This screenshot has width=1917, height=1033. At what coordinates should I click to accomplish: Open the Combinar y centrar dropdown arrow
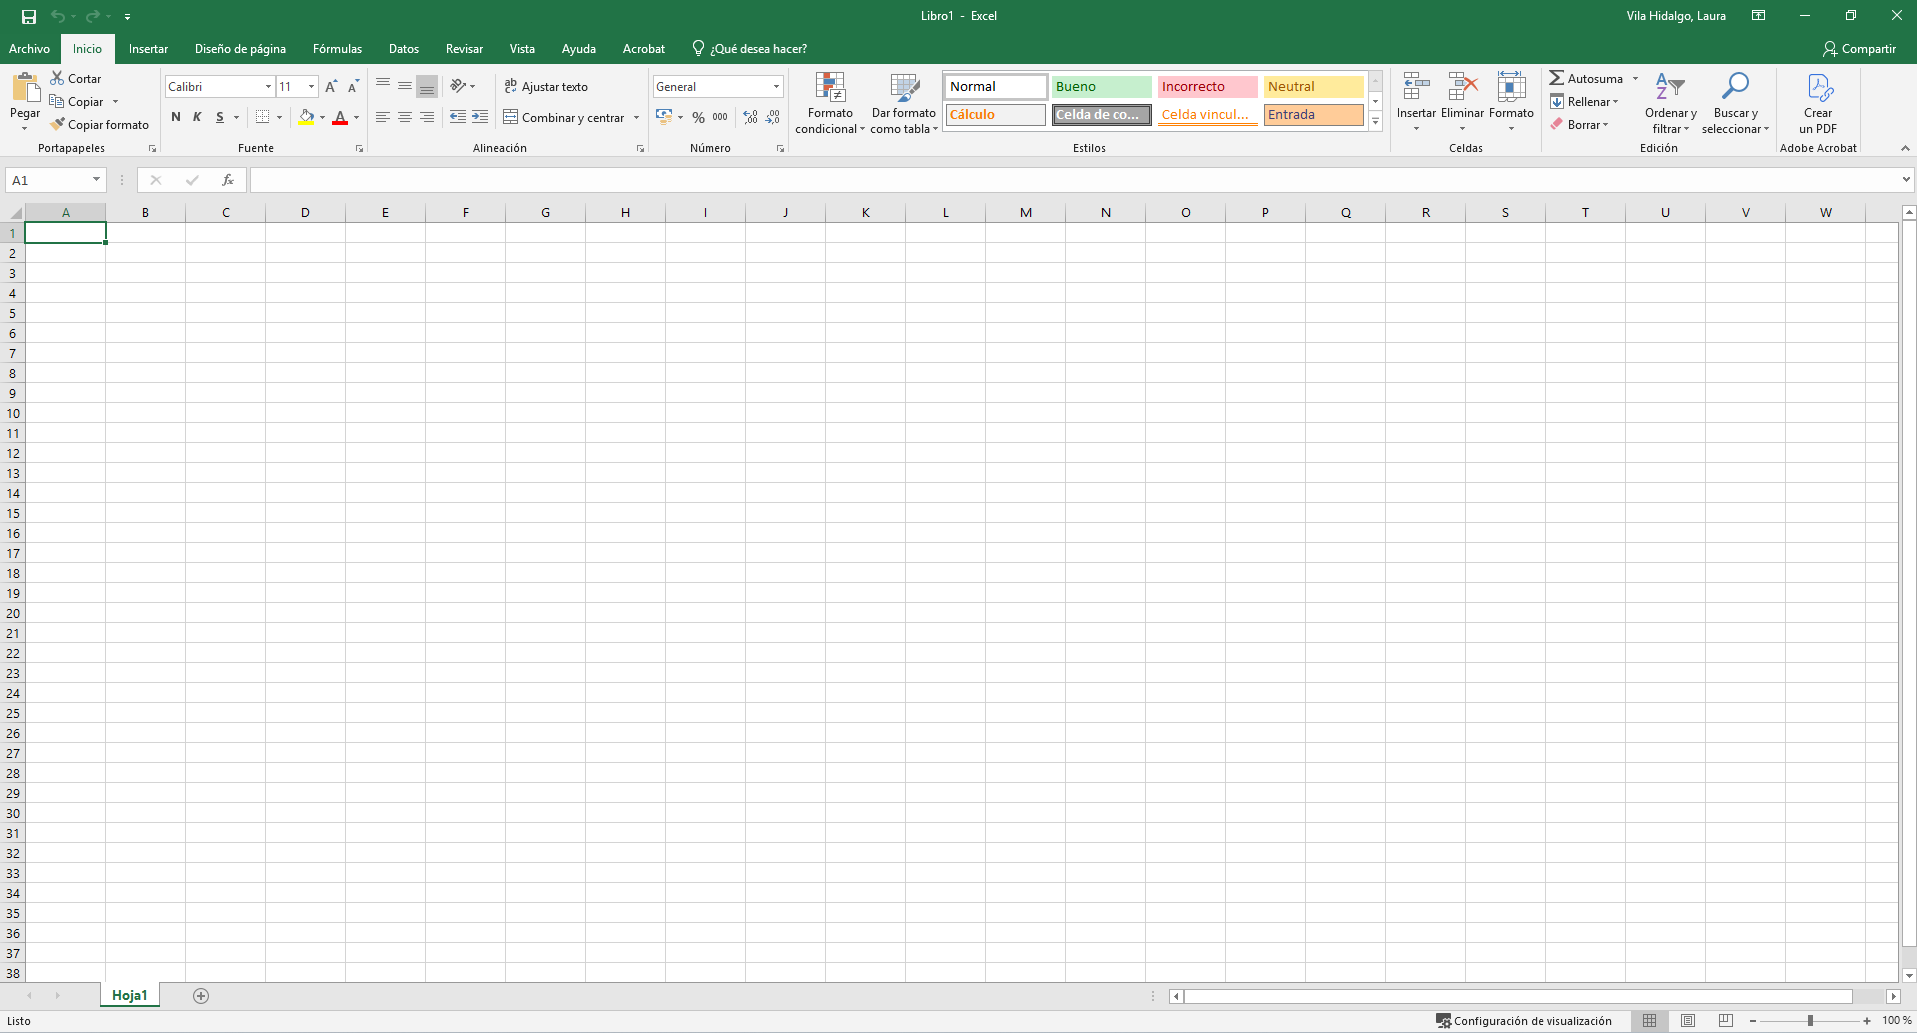click(636, 118)
